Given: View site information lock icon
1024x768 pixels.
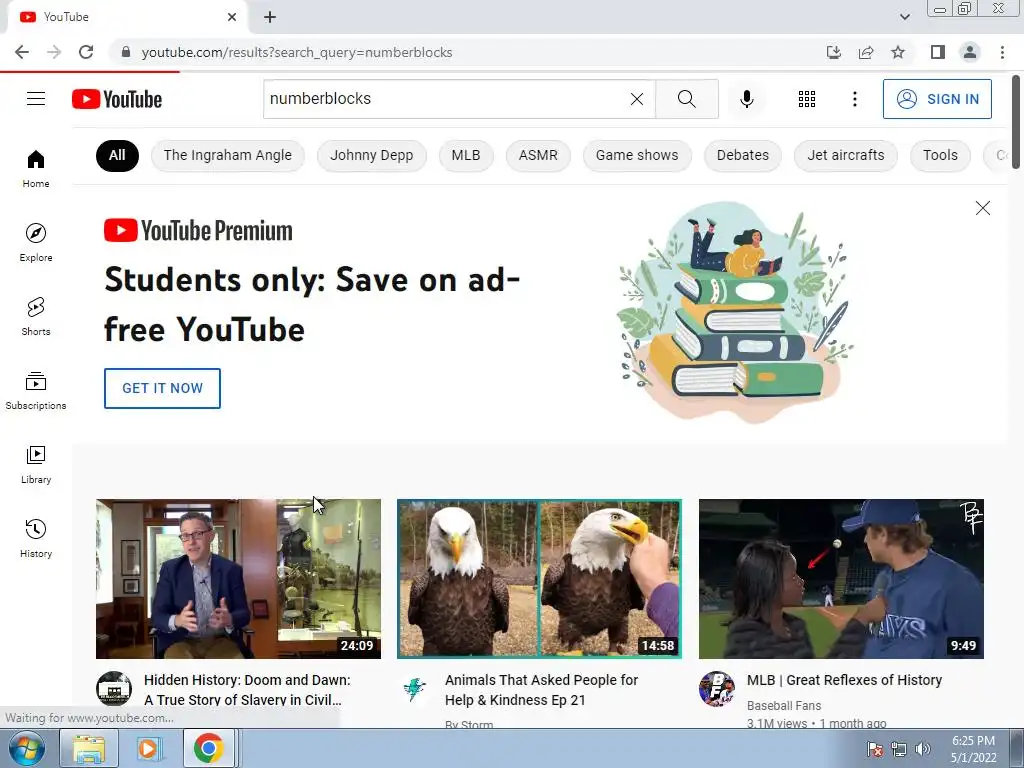Looking at the screenshot, I should click(x=126, y=52).
